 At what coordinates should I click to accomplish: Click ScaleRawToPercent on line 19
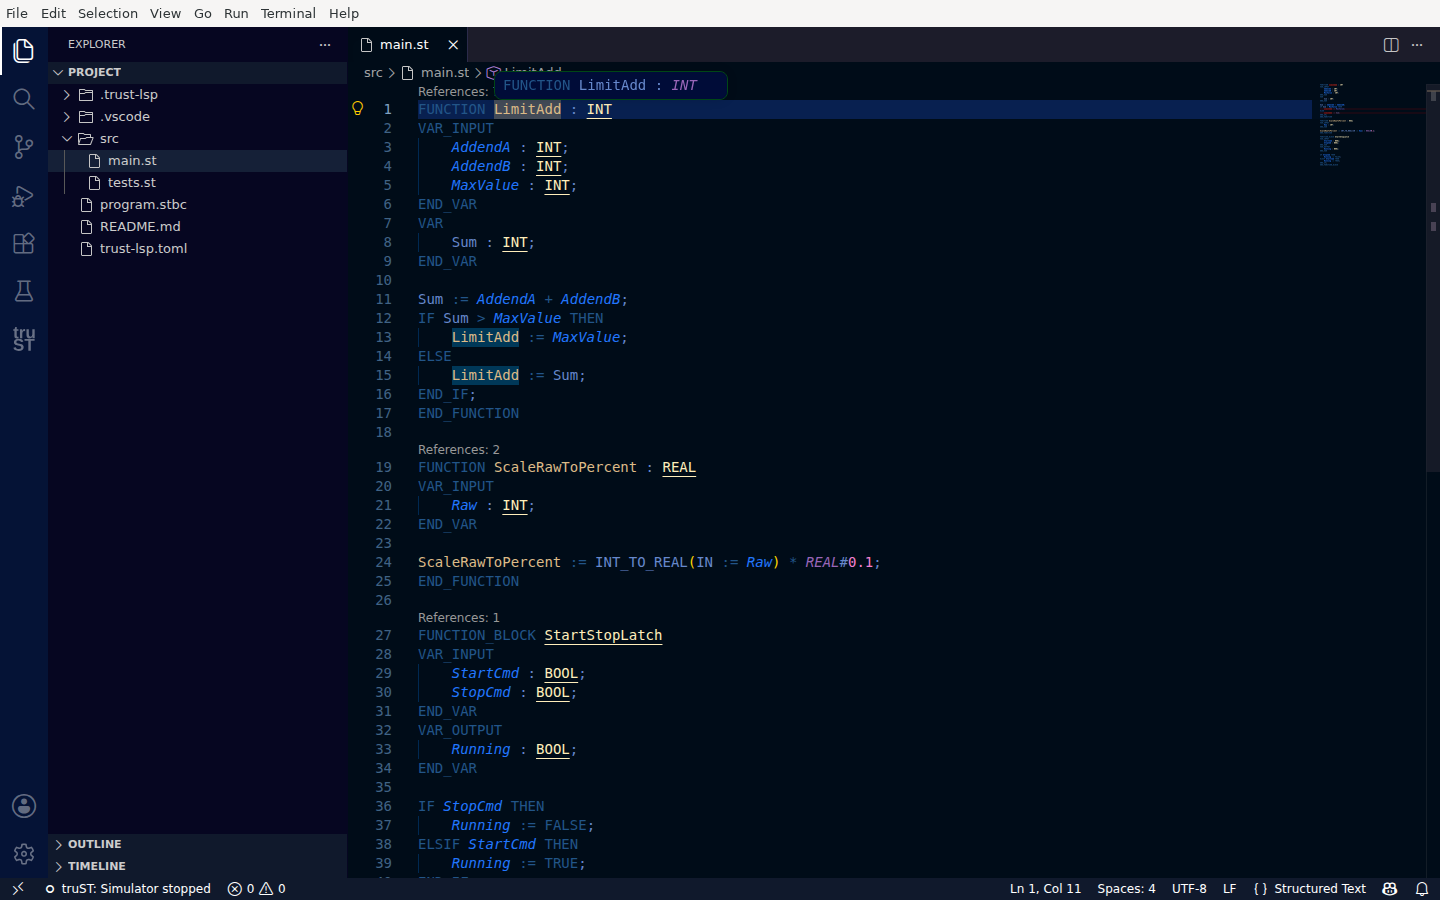(565, 467)
